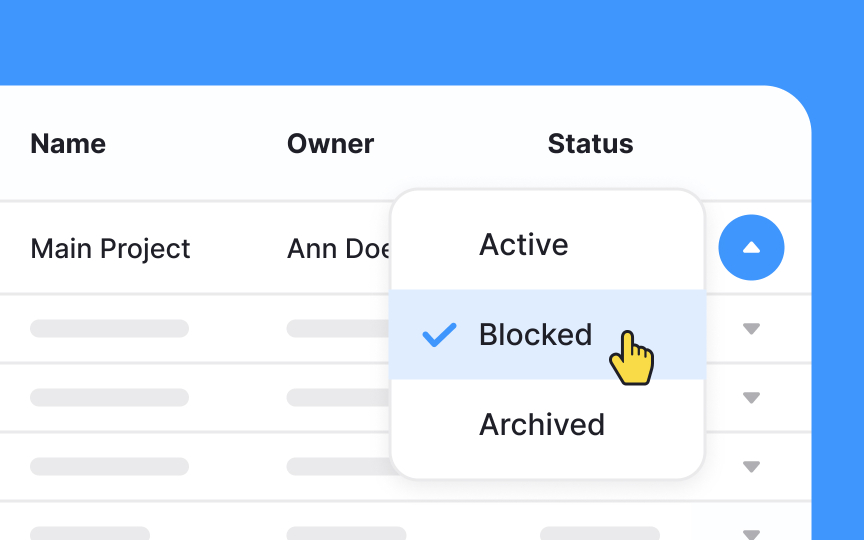Expand the dropdown arrow directly below the blue button
864x540 pixels.
pos(751,329)
